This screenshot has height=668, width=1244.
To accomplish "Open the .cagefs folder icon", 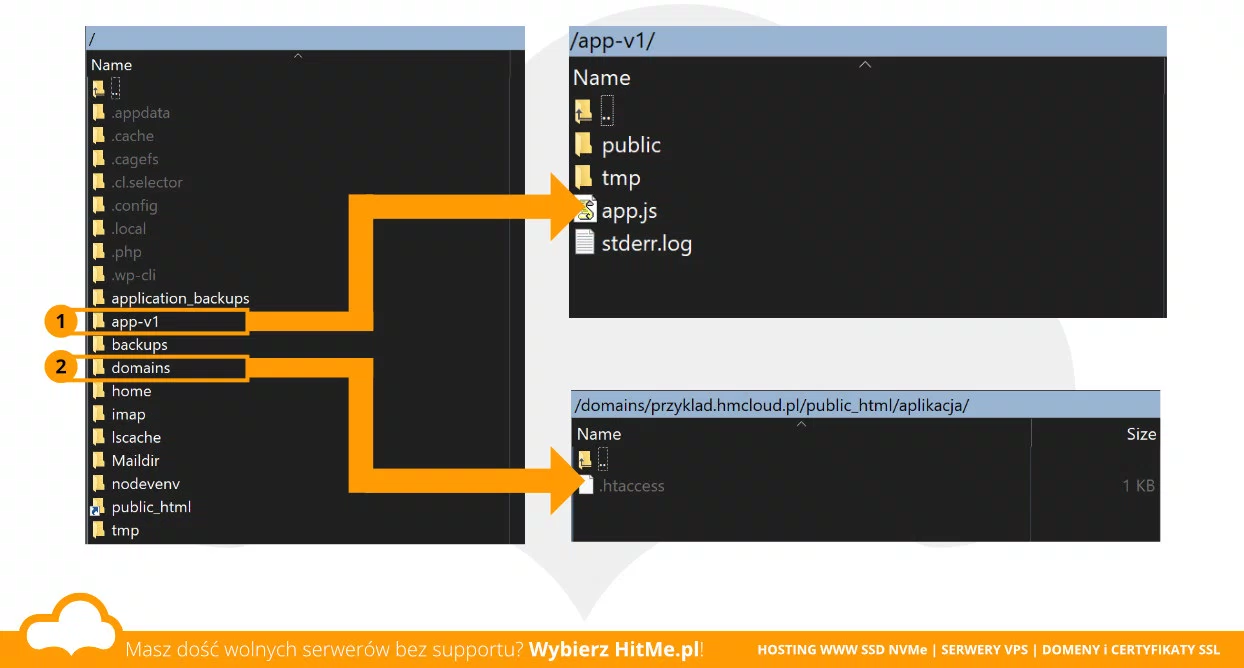I will (98, 159).
